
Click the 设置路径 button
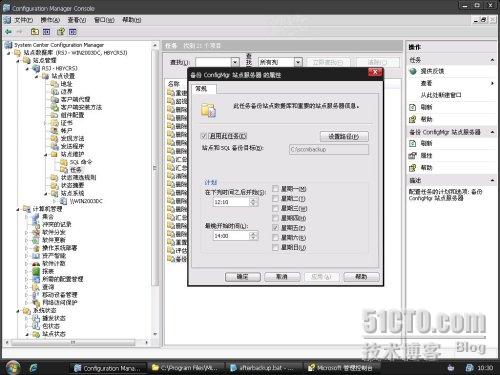click(344, 136)
